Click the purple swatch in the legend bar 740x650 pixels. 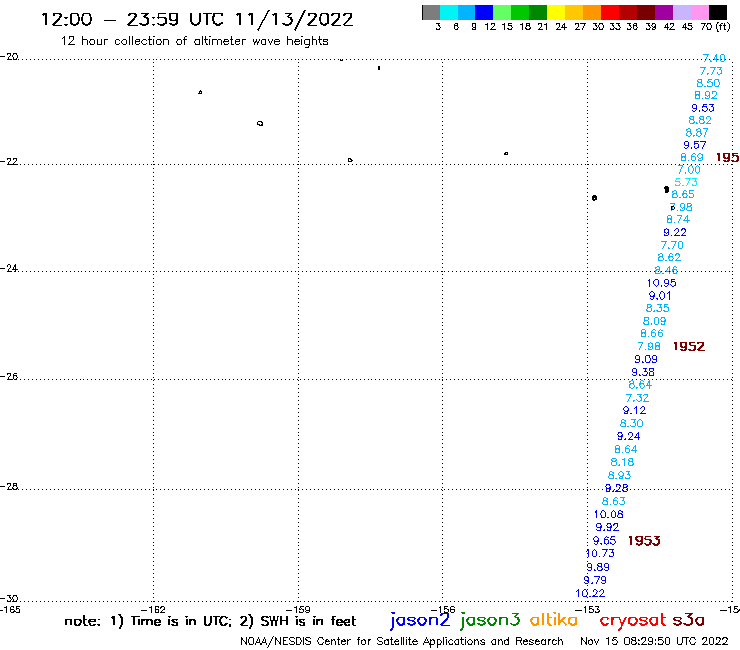pos(664,12)
